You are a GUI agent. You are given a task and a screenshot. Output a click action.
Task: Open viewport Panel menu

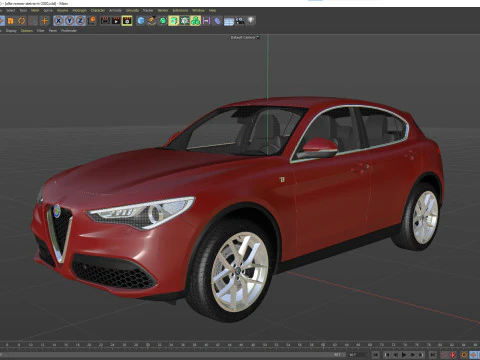(53, 30)
